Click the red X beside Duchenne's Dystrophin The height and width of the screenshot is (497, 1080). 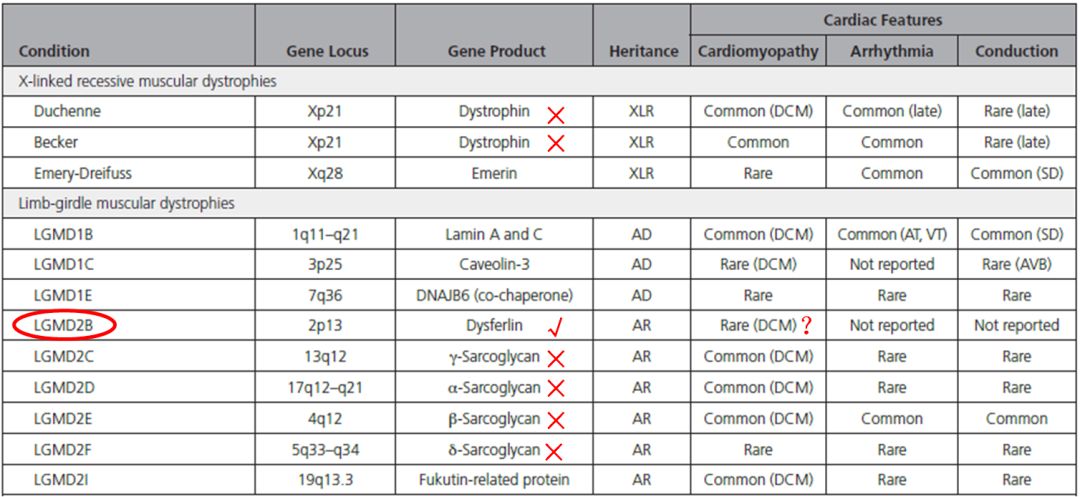tap(555, 113)
